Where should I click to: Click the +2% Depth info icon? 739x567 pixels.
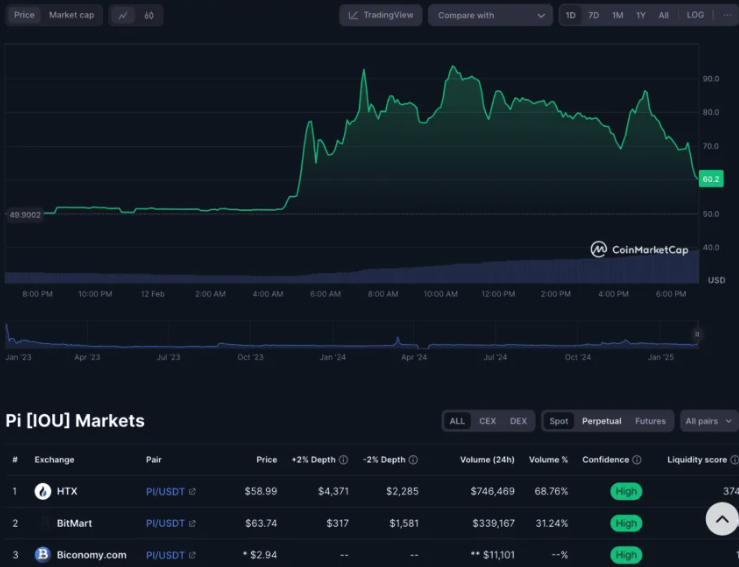(x=344, y=460)
